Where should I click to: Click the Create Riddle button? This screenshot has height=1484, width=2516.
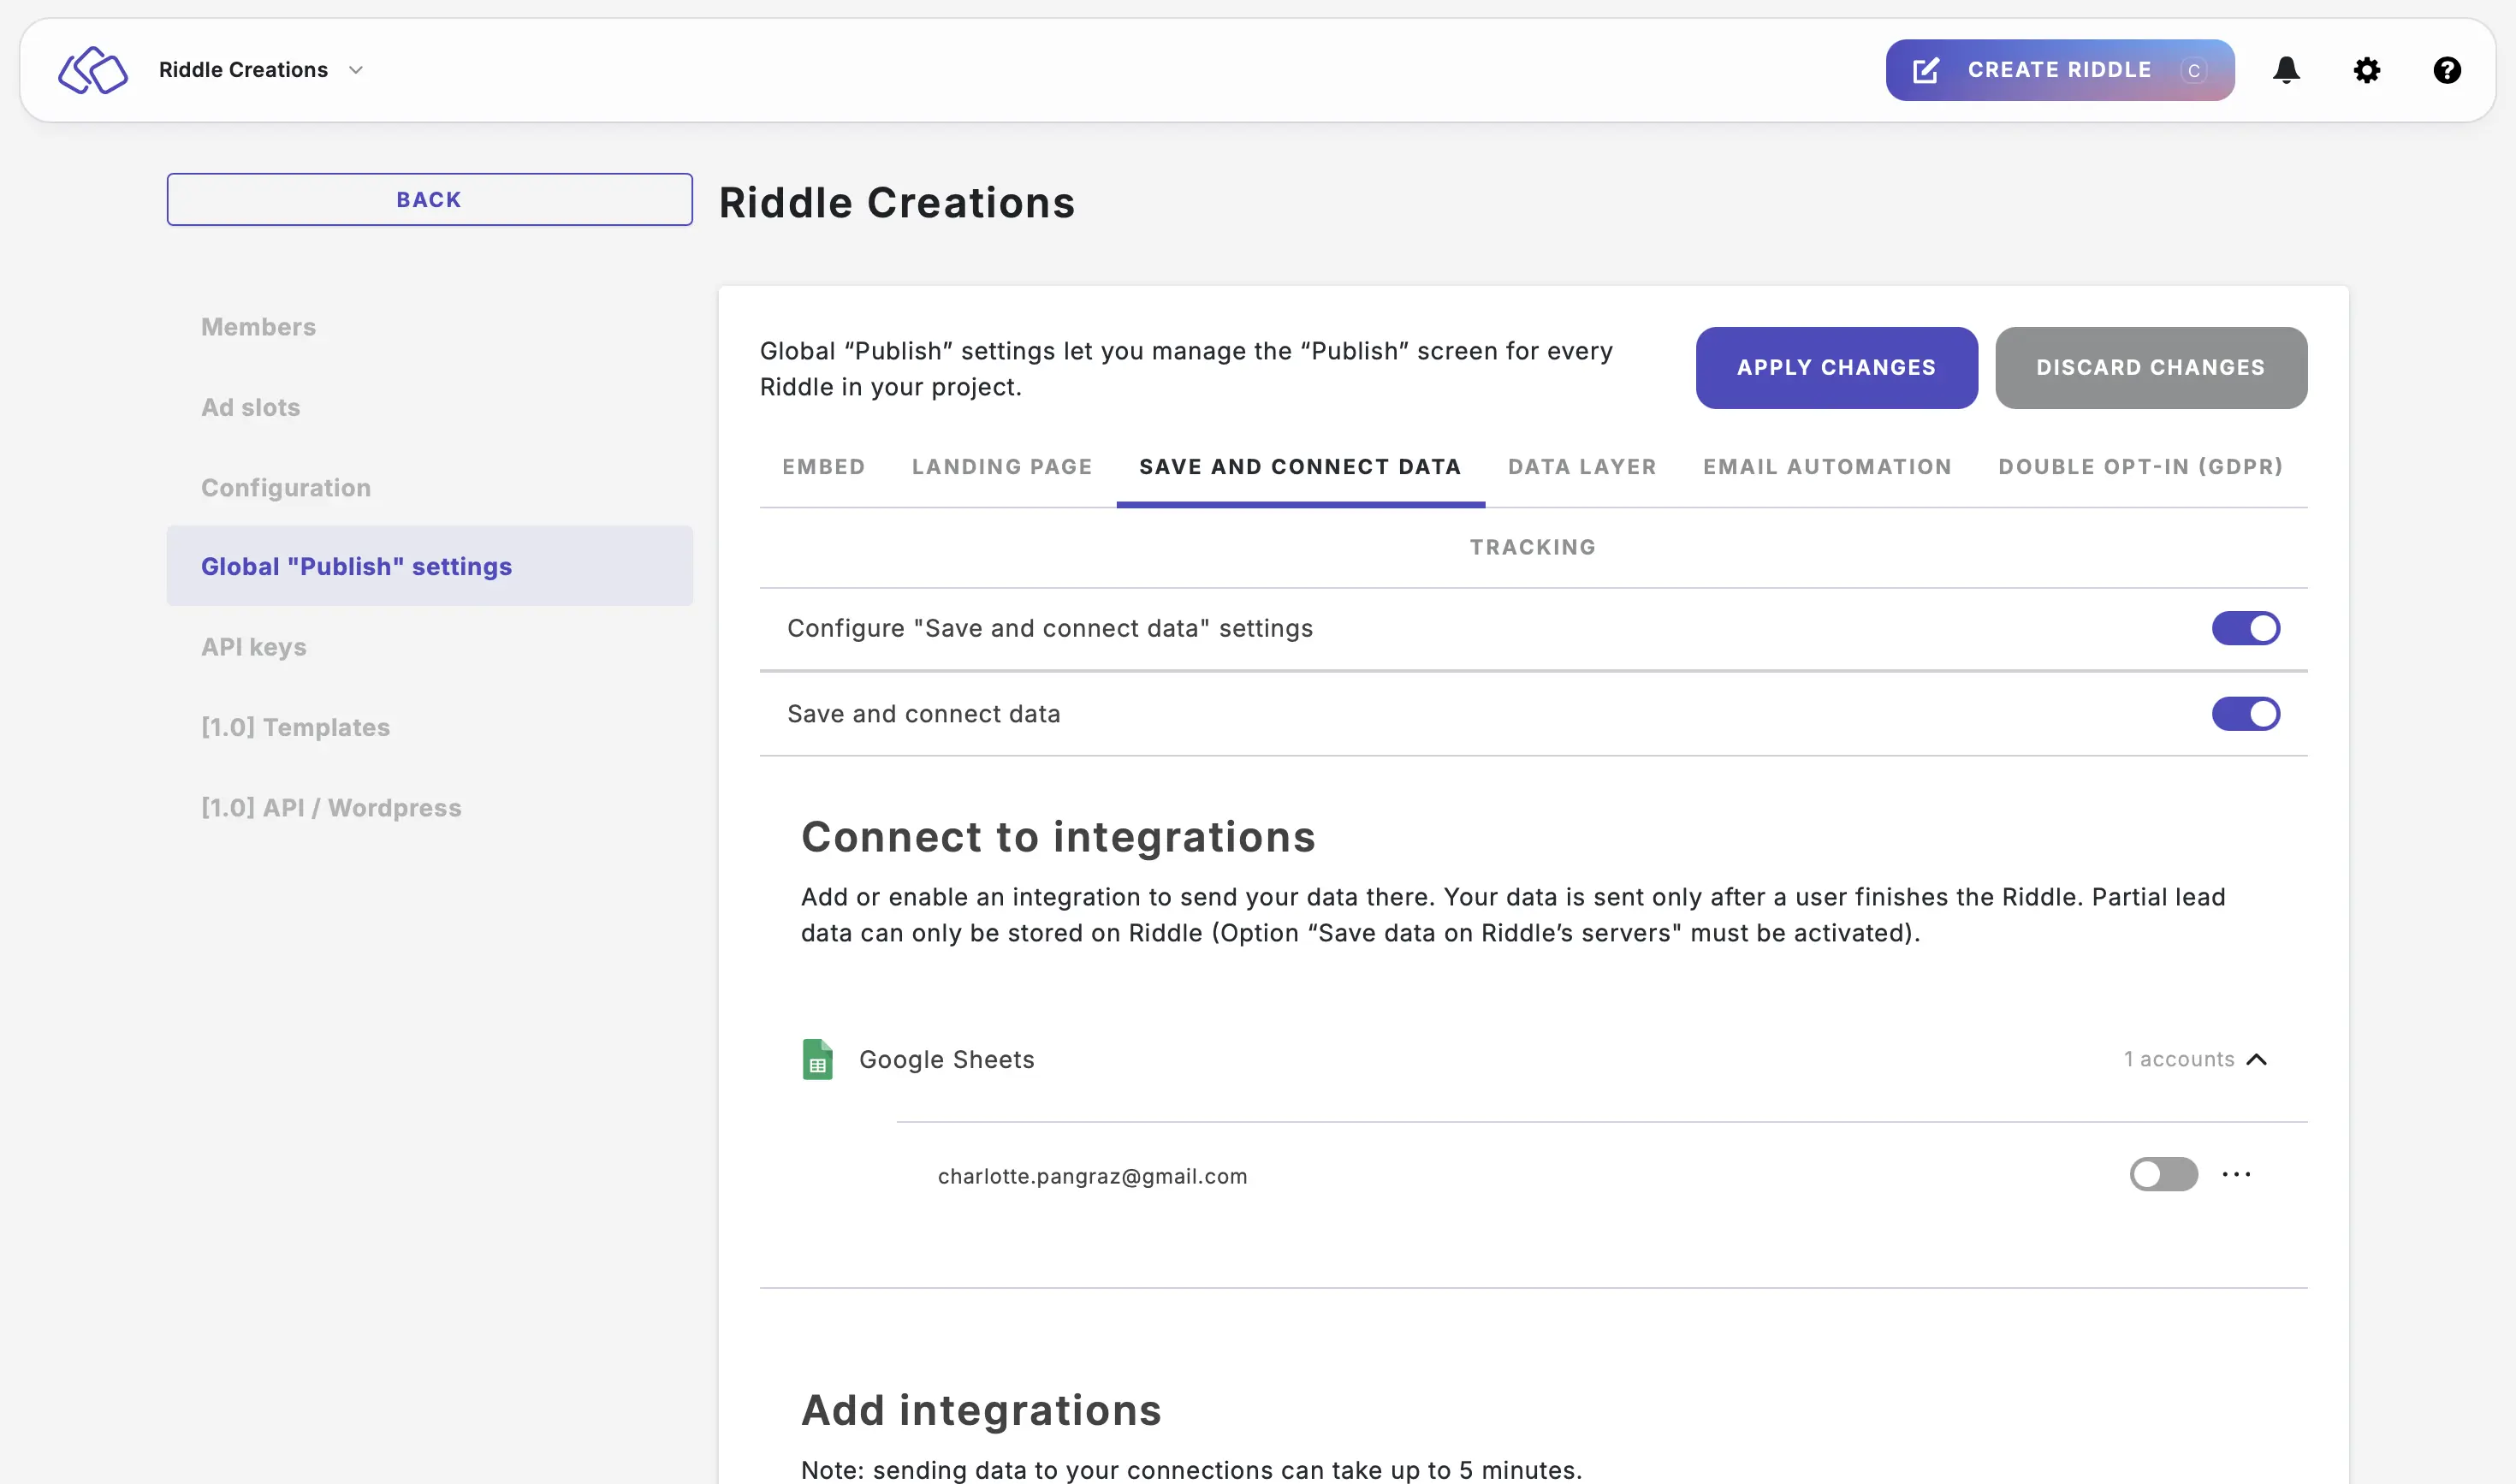tap(2059, 70)
